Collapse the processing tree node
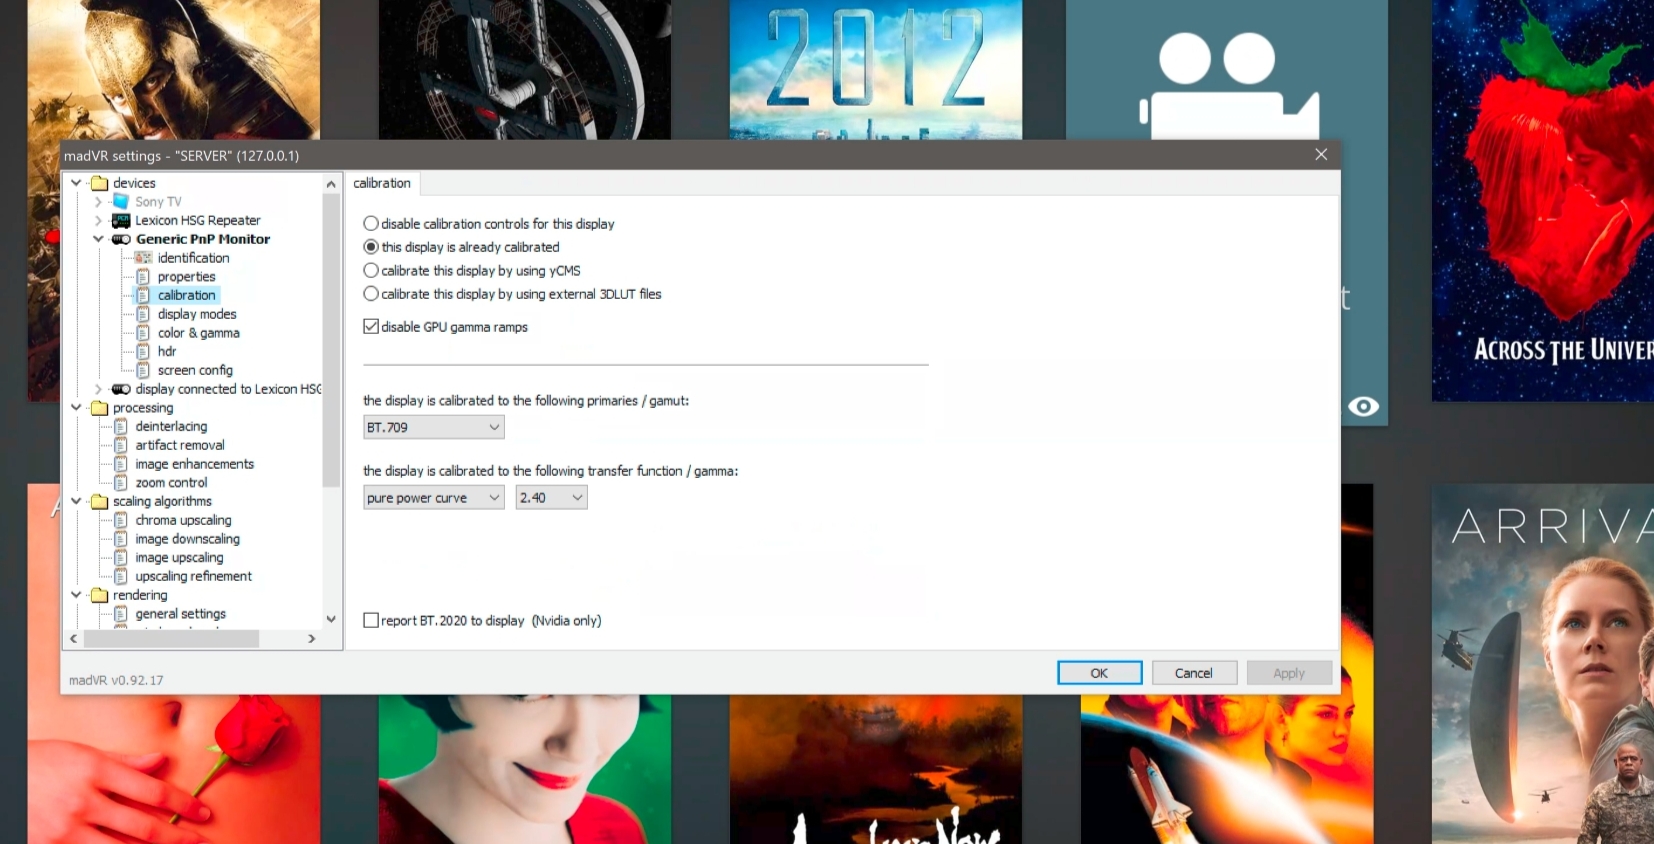 [76, 408]
